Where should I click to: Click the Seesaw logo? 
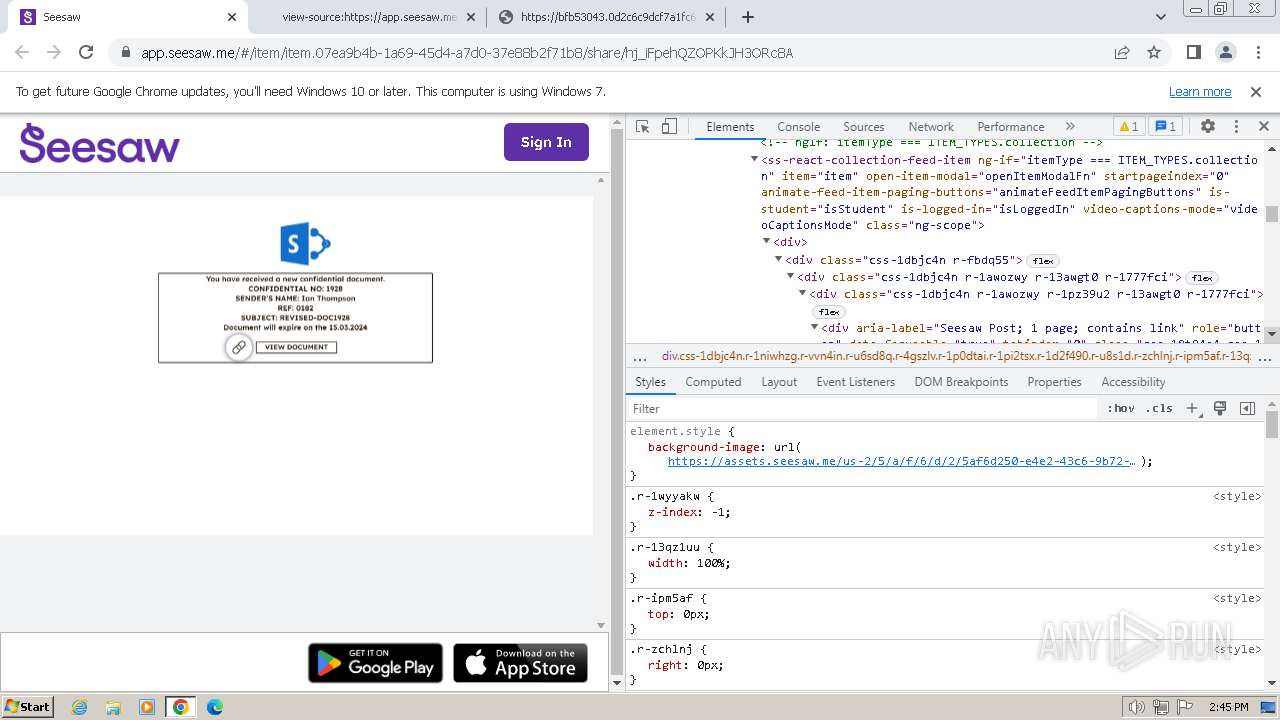(99, 143)
